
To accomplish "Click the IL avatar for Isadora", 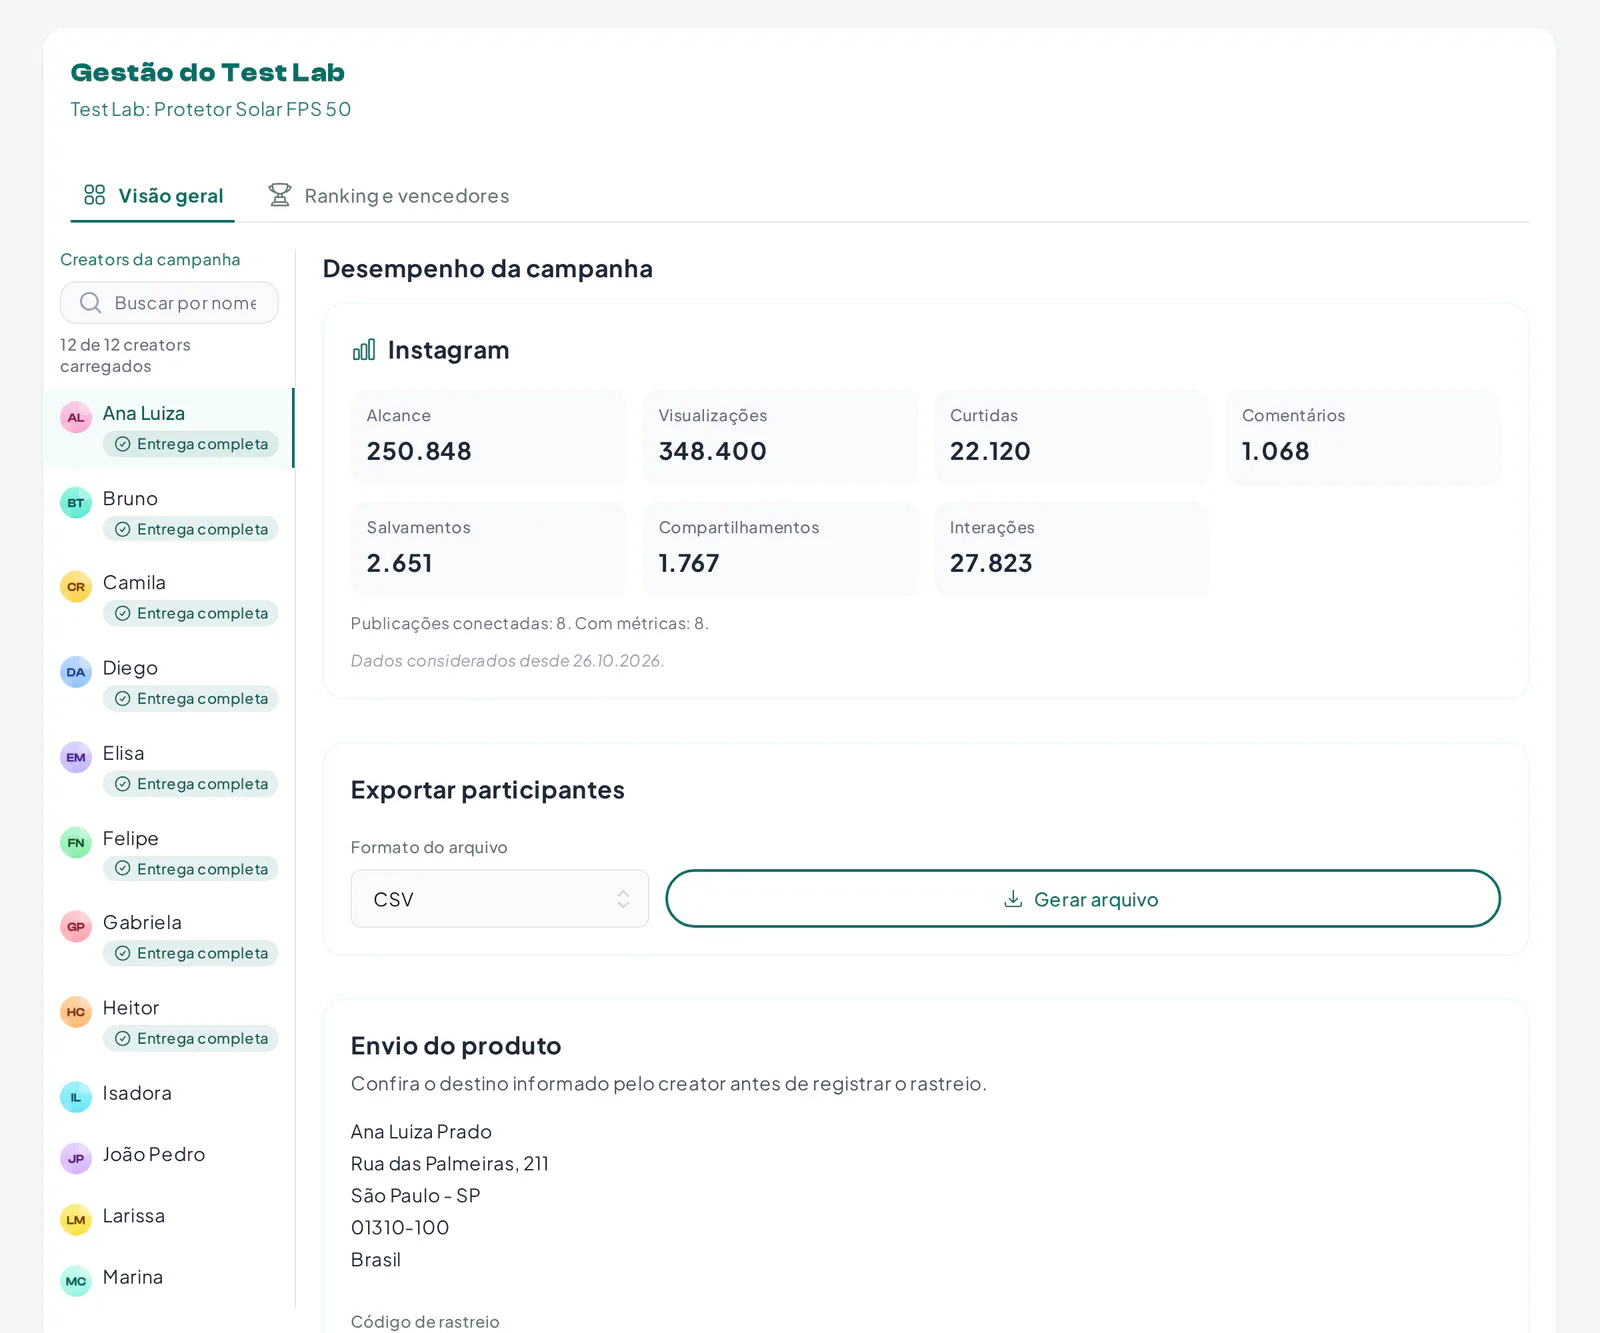I will (x=76, y=1097).
